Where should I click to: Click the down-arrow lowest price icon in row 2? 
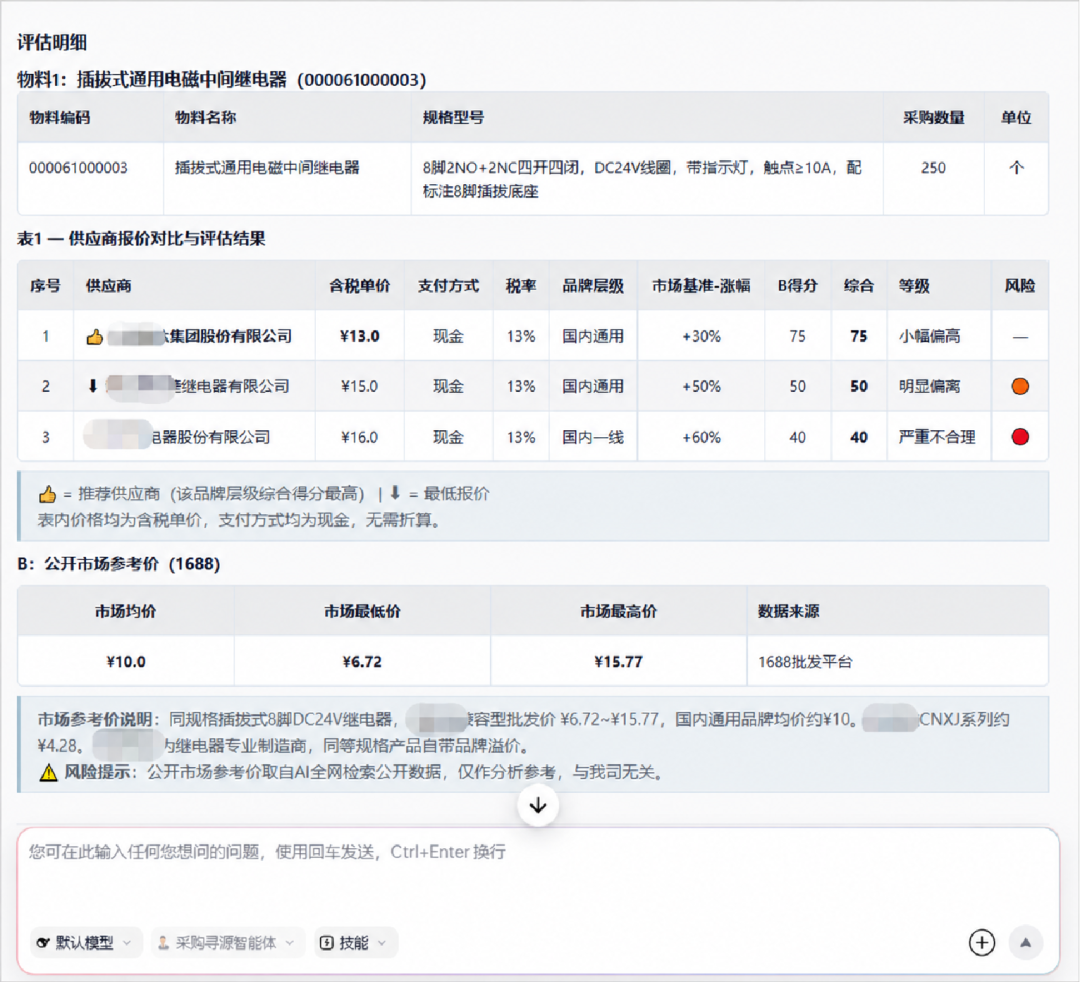click(x=93, y=386)
